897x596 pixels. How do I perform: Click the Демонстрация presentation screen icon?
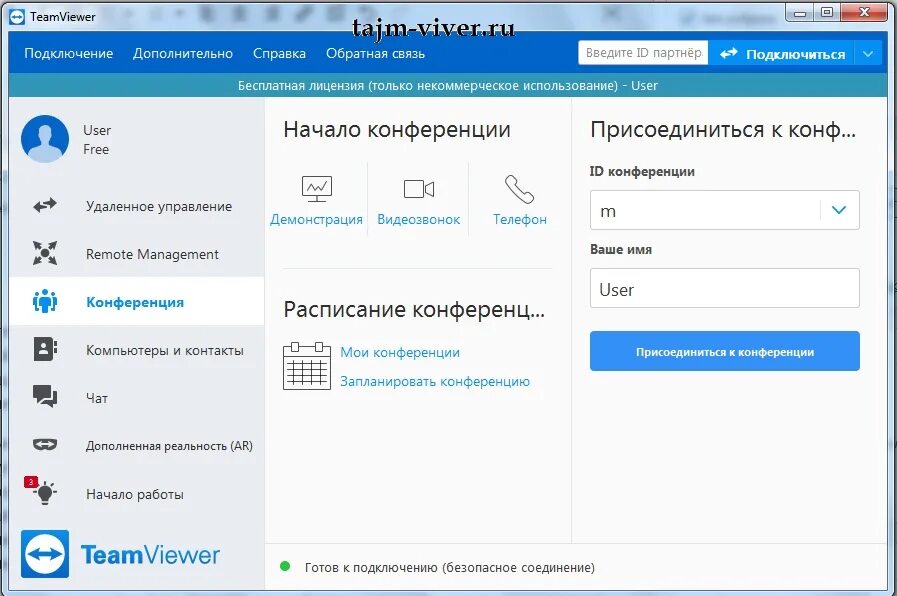coord(316,189)
